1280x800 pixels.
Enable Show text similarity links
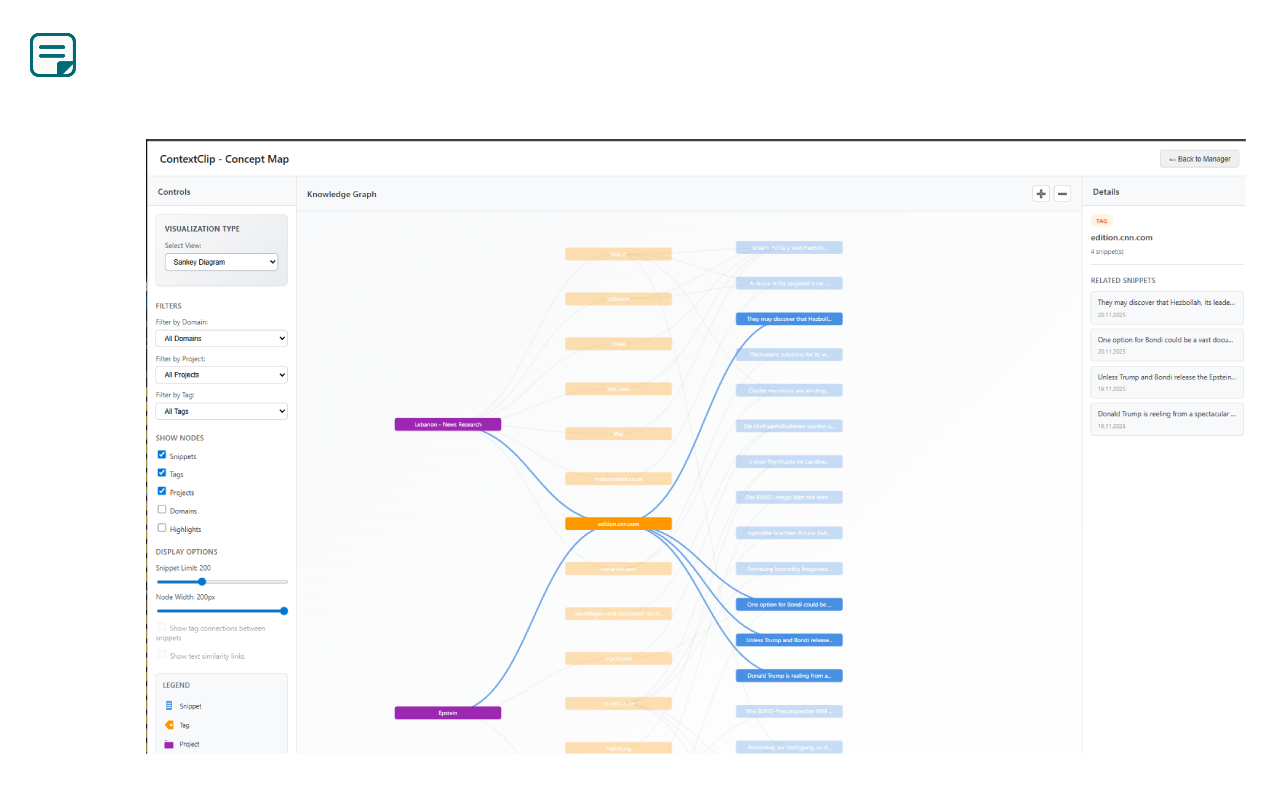pyautogui.click(x=162, y=653)
